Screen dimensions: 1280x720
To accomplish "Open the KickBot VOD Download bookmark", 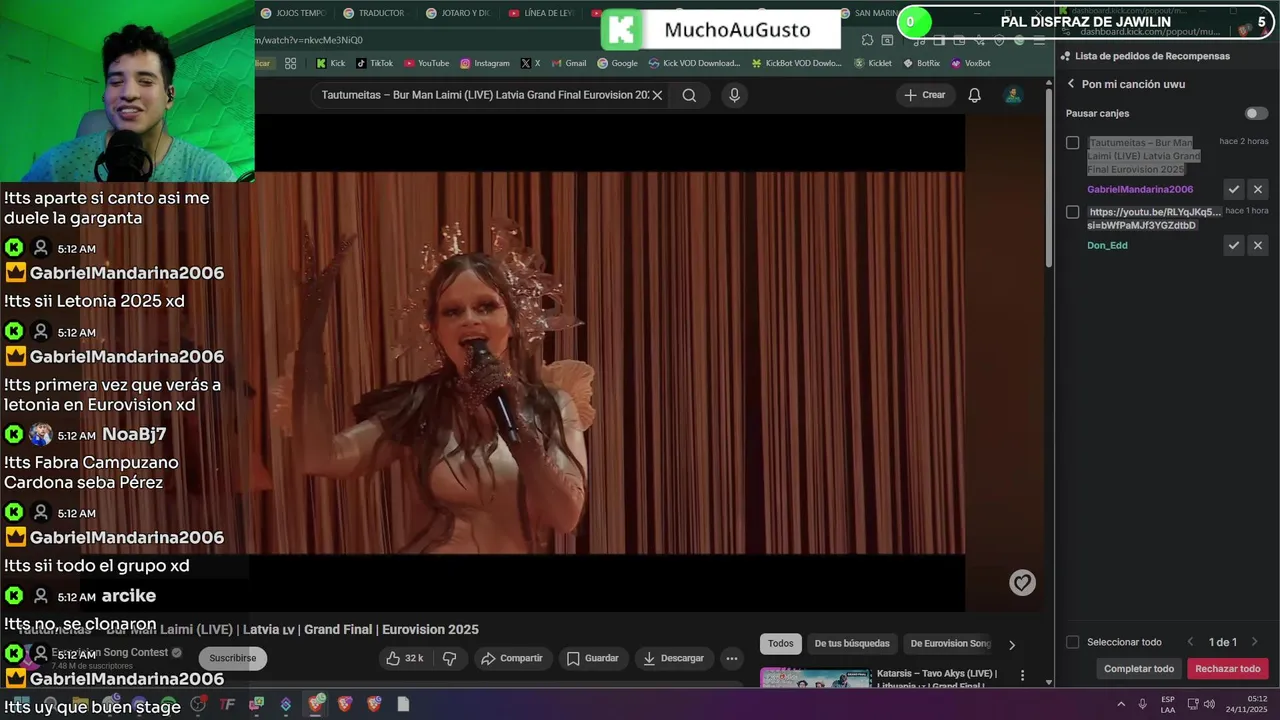I will tap(796, 63).
